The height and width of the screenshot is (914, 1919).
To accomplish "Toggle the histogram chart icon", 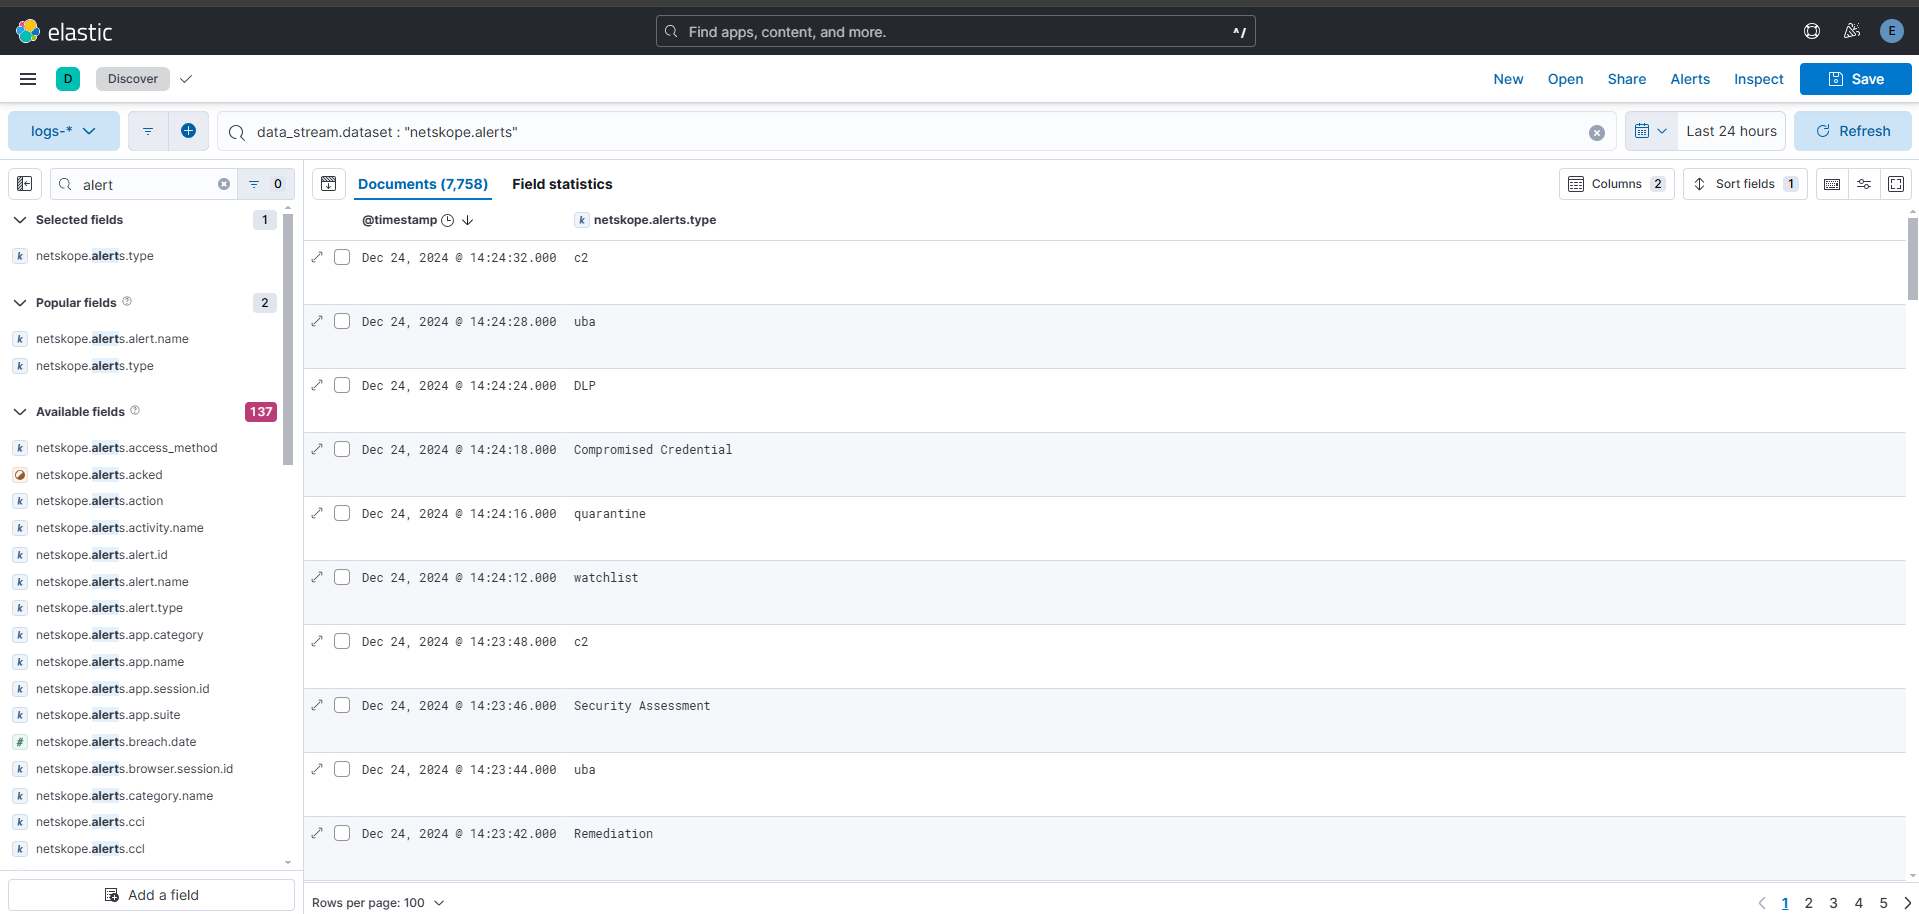I will [329, 184].
